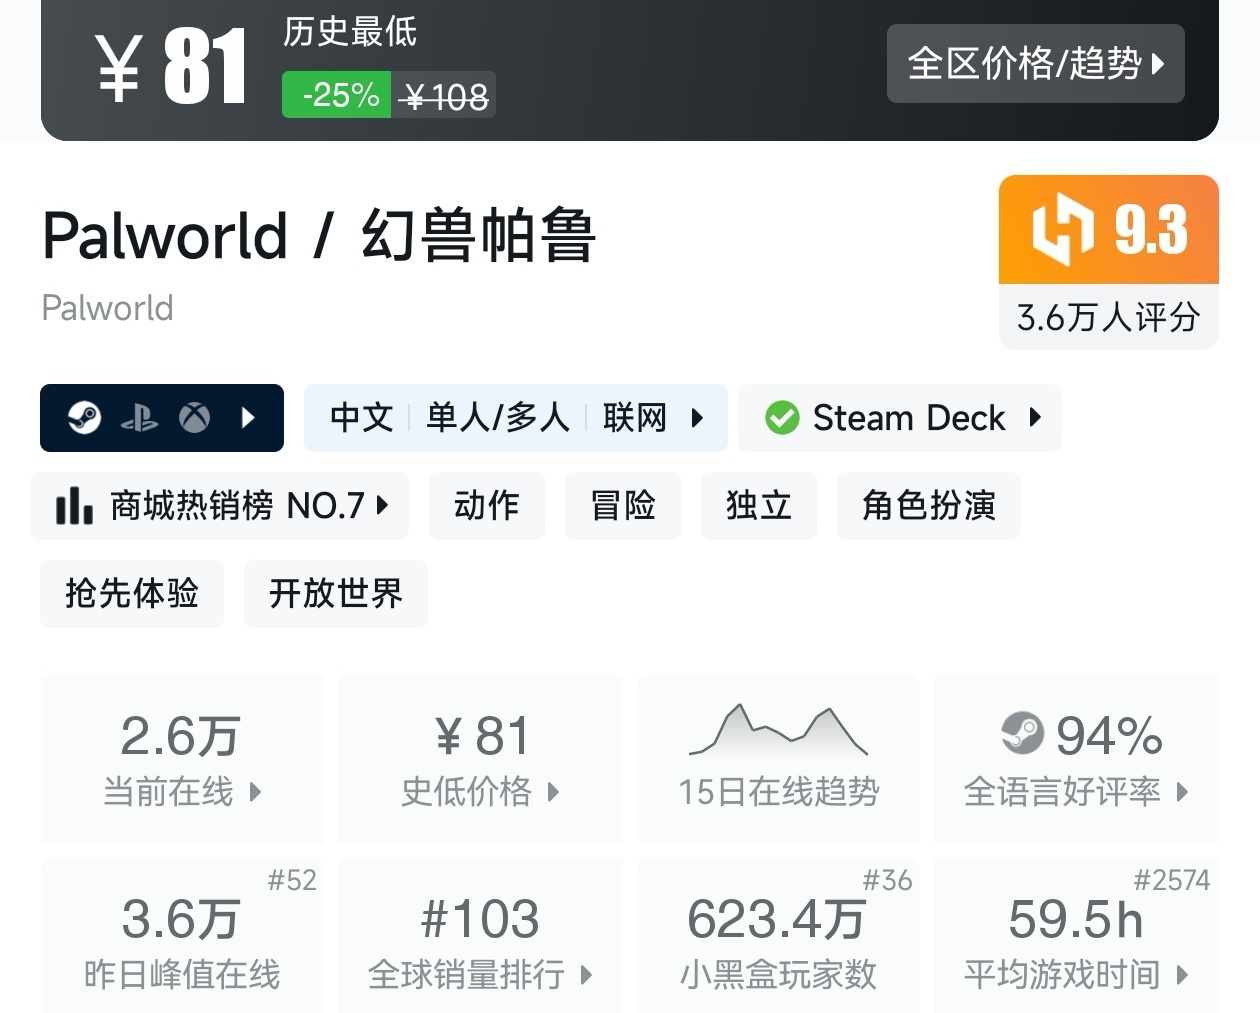Open the #103 global sales rank
The image size is (1260, 1013).
[x=480, y=919]
